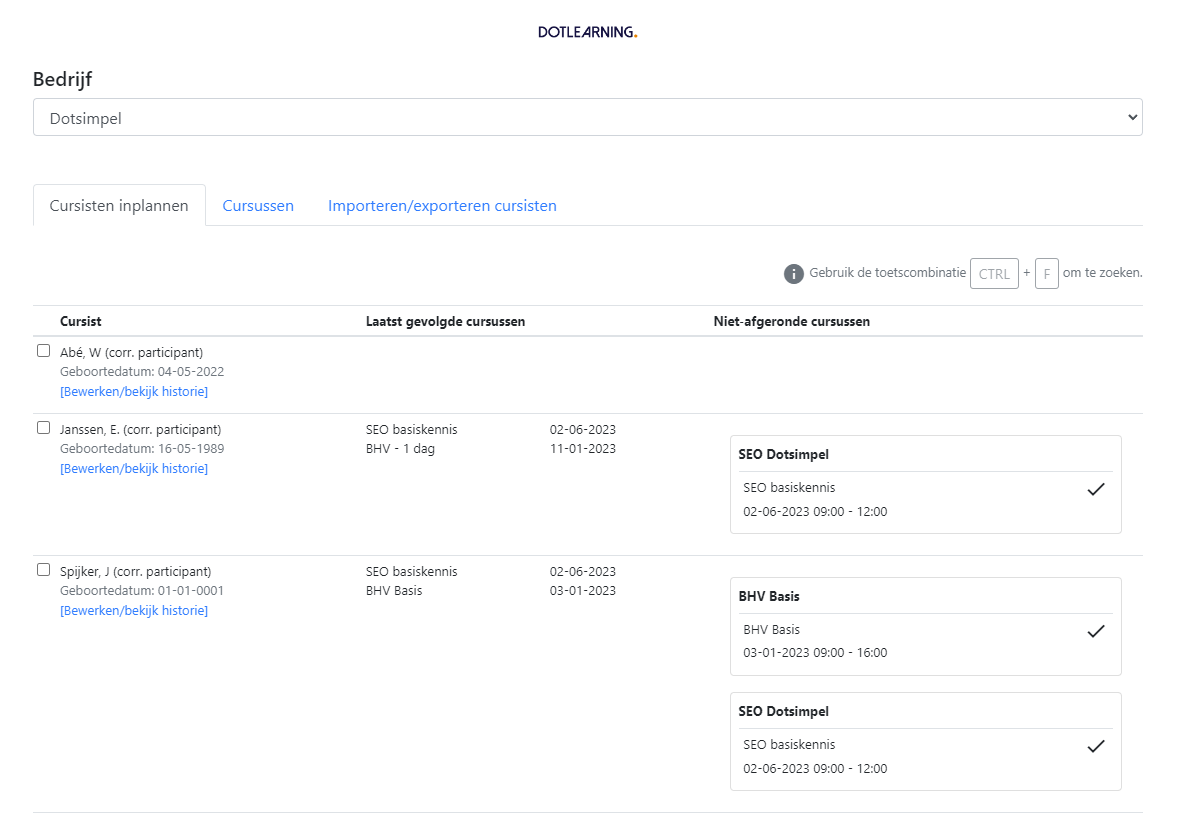
Task: Click the DOTLEARNING logo
Action: [x=587, y=32]
